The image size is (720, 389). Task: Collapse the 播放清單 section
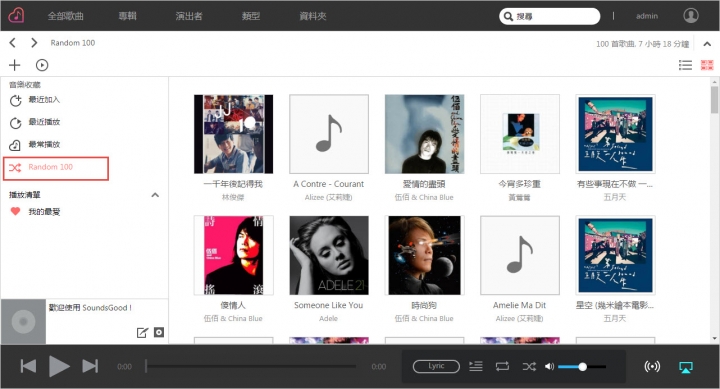pyautogui.click(x=155, y=195)
